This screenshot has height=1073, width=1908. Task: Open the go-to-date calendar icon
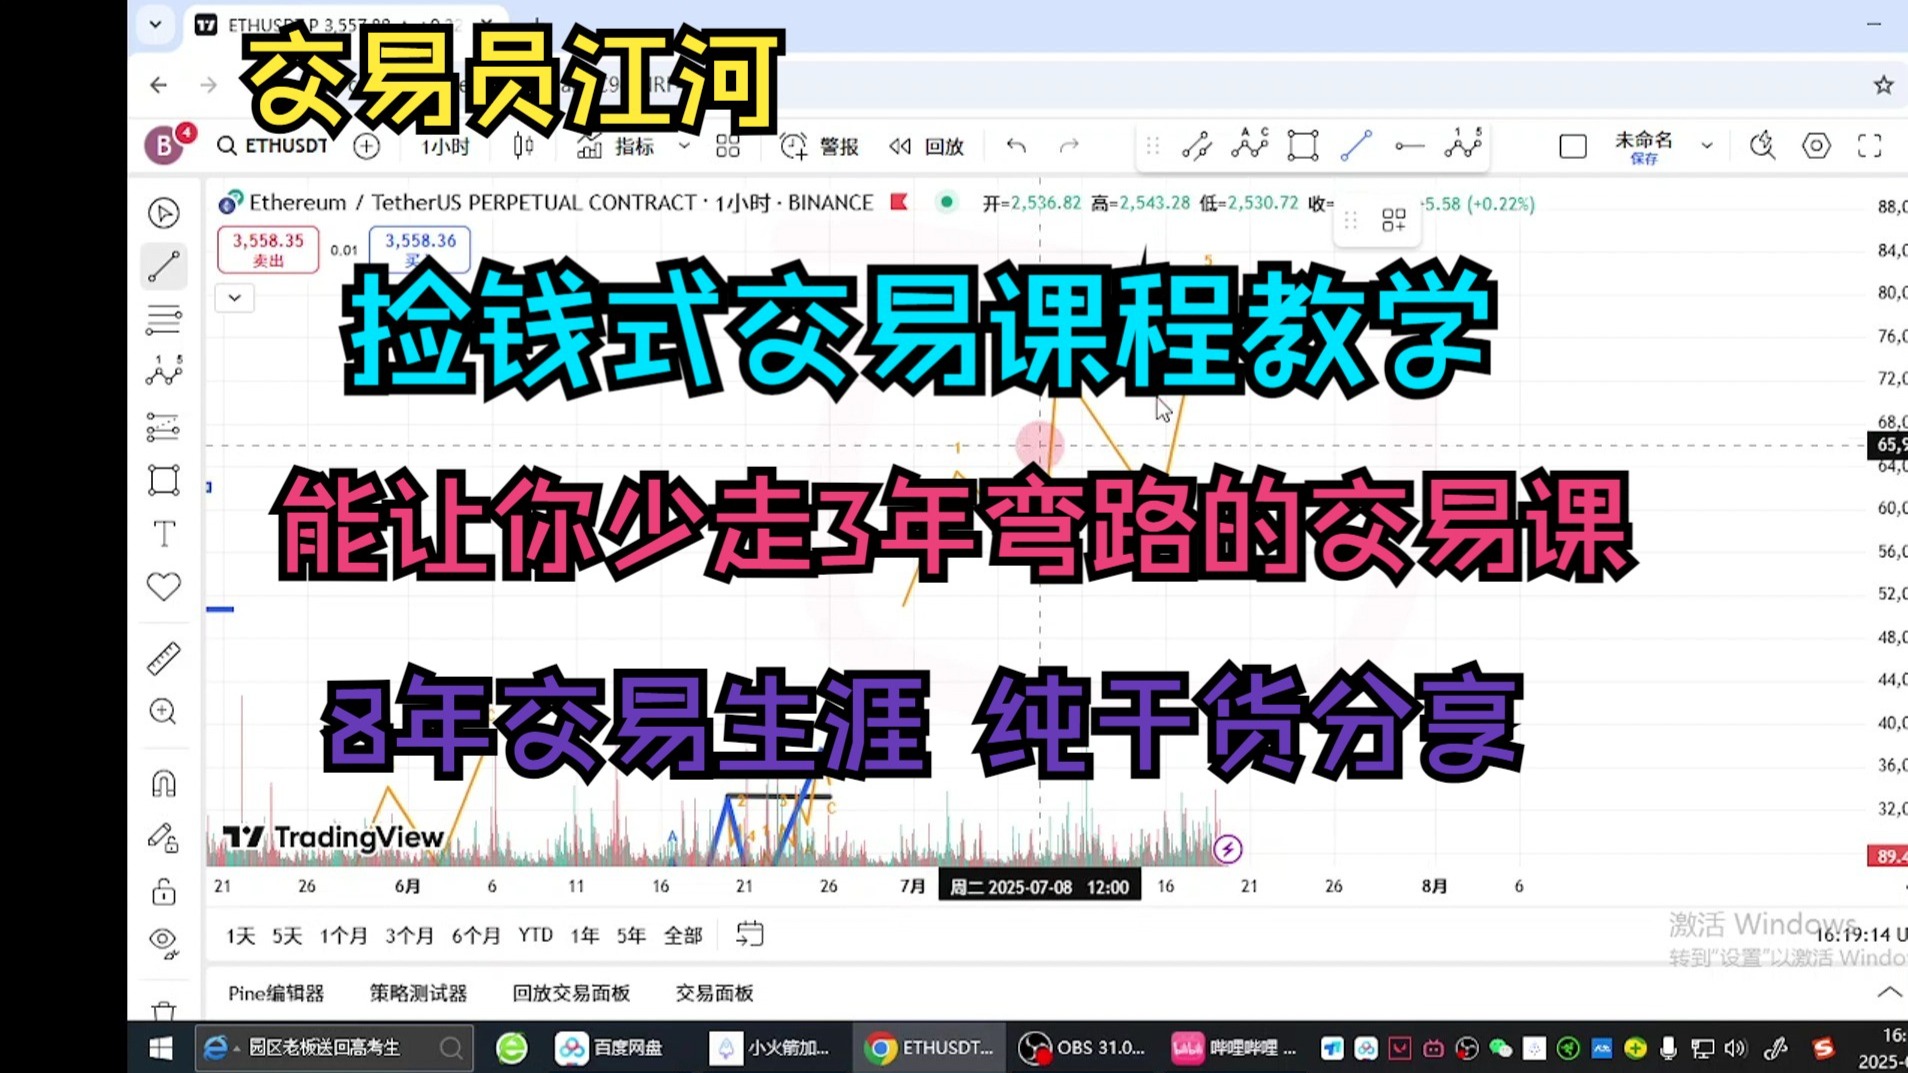click(x=749, y=934)
